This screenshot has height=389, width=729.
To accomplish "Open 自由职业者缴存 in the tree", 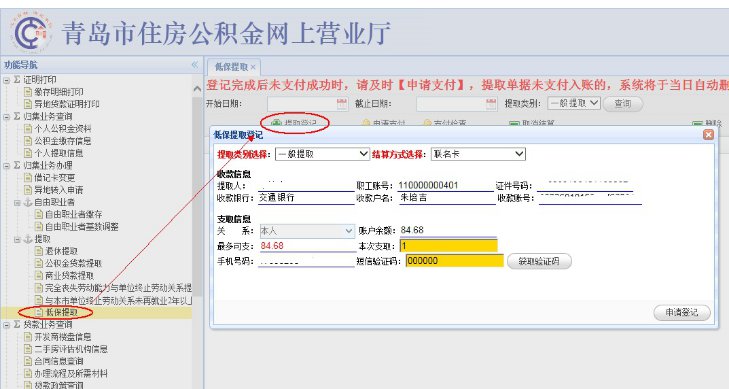I will 73,214.
